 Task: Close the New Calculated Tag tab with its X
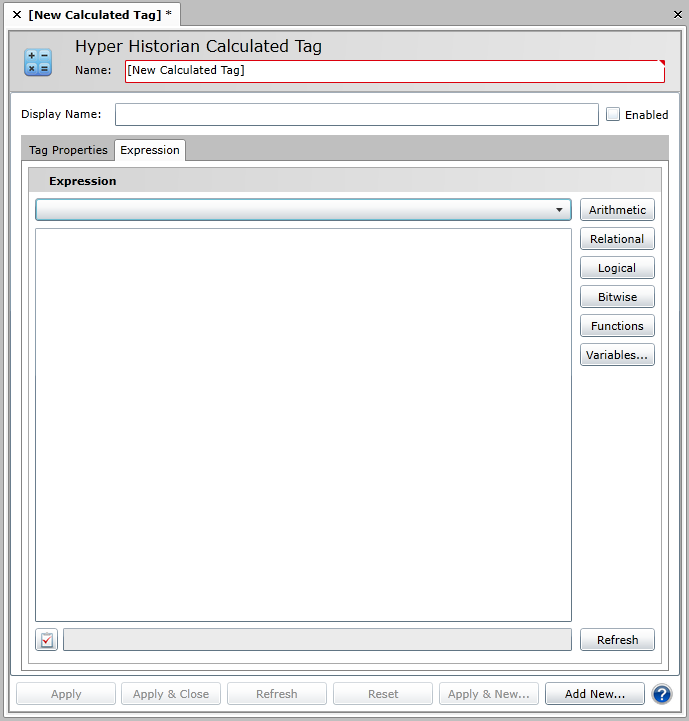pos(17,15)
